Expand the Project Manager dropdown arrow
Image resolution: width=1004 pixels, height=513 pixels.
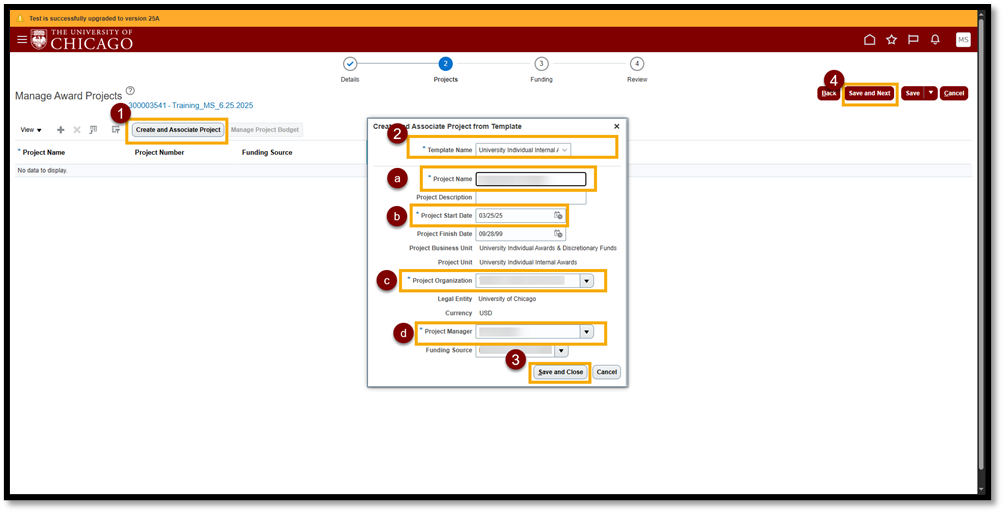[x=587, y=331]
